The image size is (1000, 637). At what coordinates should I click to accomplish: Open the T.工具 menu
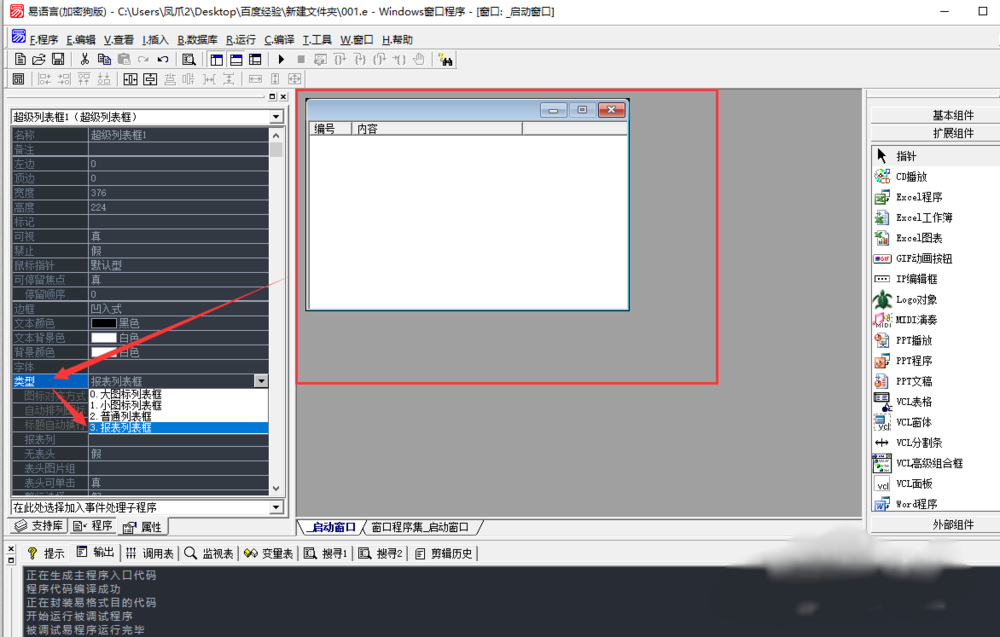(x=317, y=40)
